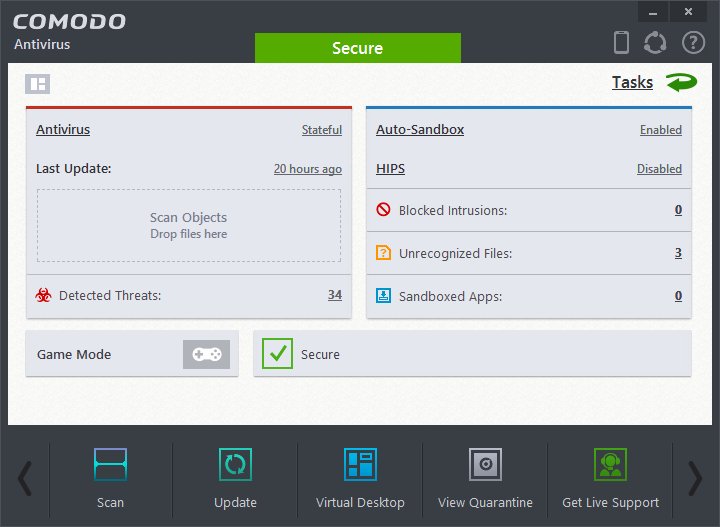This screenshot has height=527, width=720.
Task: Open the mobile device icon in header
Action: (621, 43)
